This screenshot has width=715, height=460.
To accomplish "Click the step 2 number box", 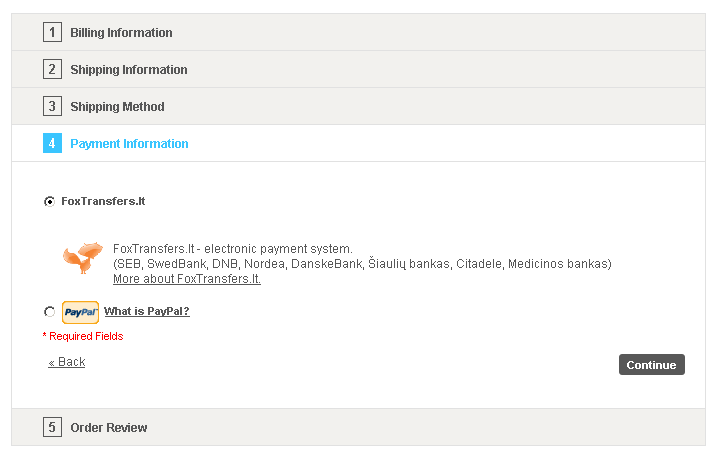I will click(52, 69).
